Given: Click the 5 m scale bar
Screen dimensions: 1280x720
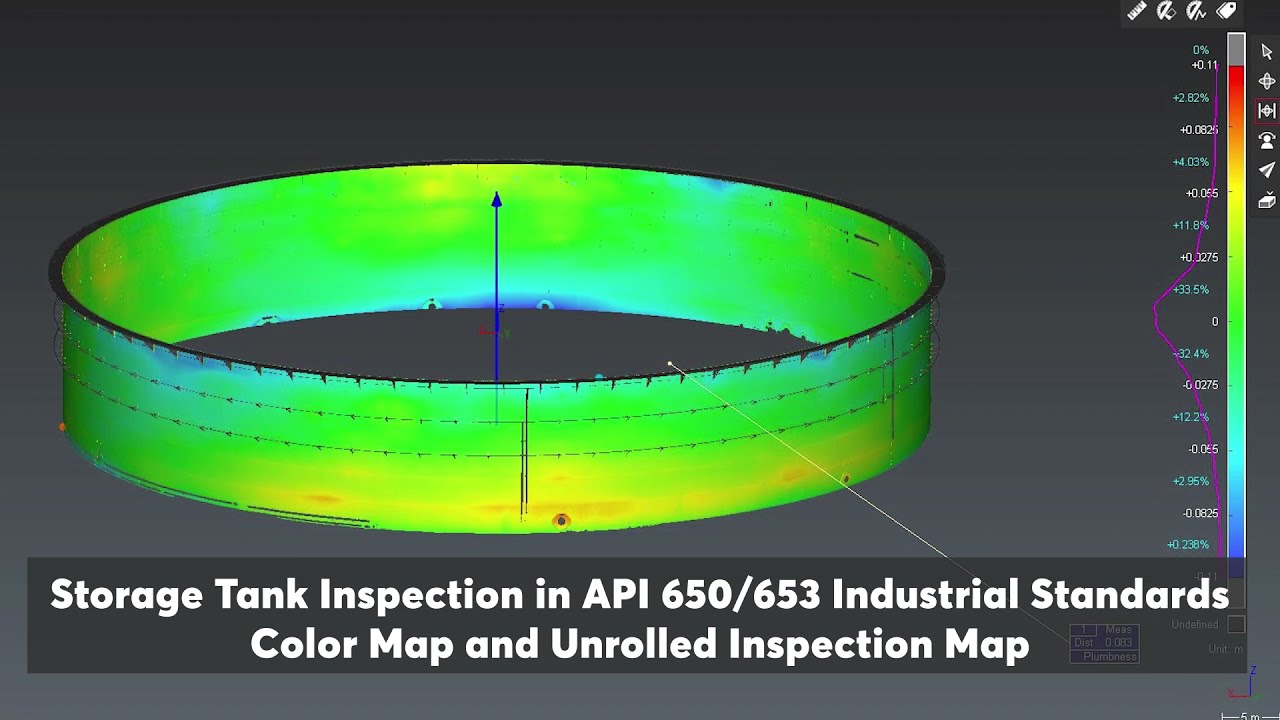Looking at the screenshot, I should coord(1250,715).
